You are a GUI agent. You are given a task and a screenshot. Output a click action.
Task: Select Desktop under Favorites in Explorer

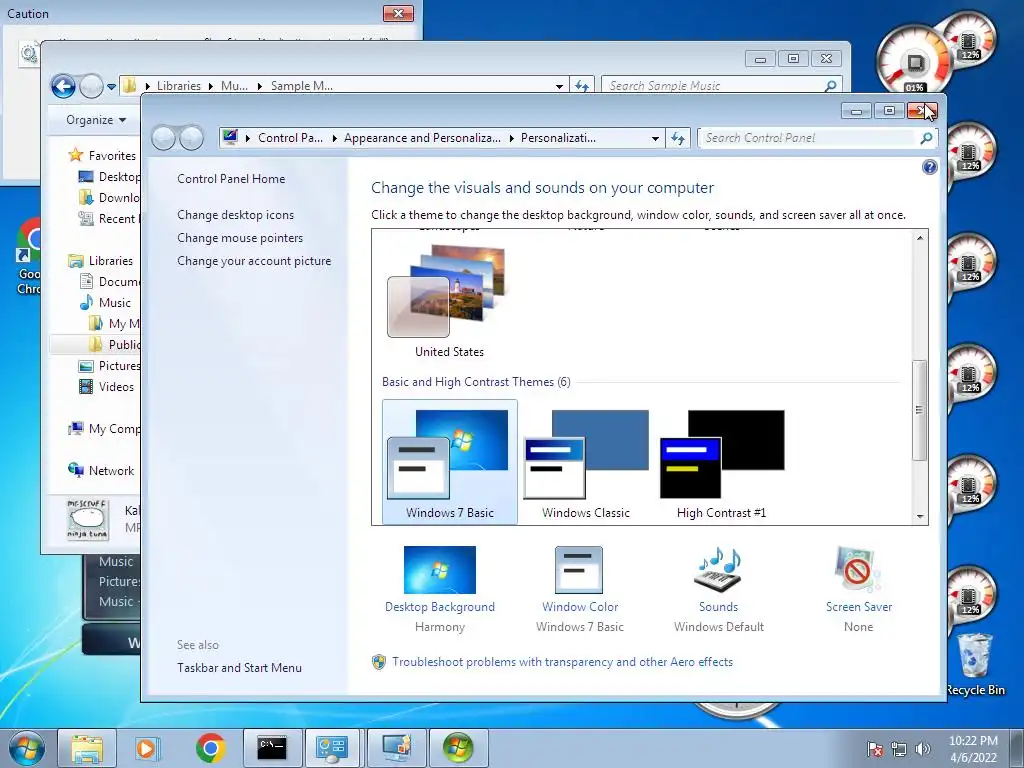click(109, 176)
